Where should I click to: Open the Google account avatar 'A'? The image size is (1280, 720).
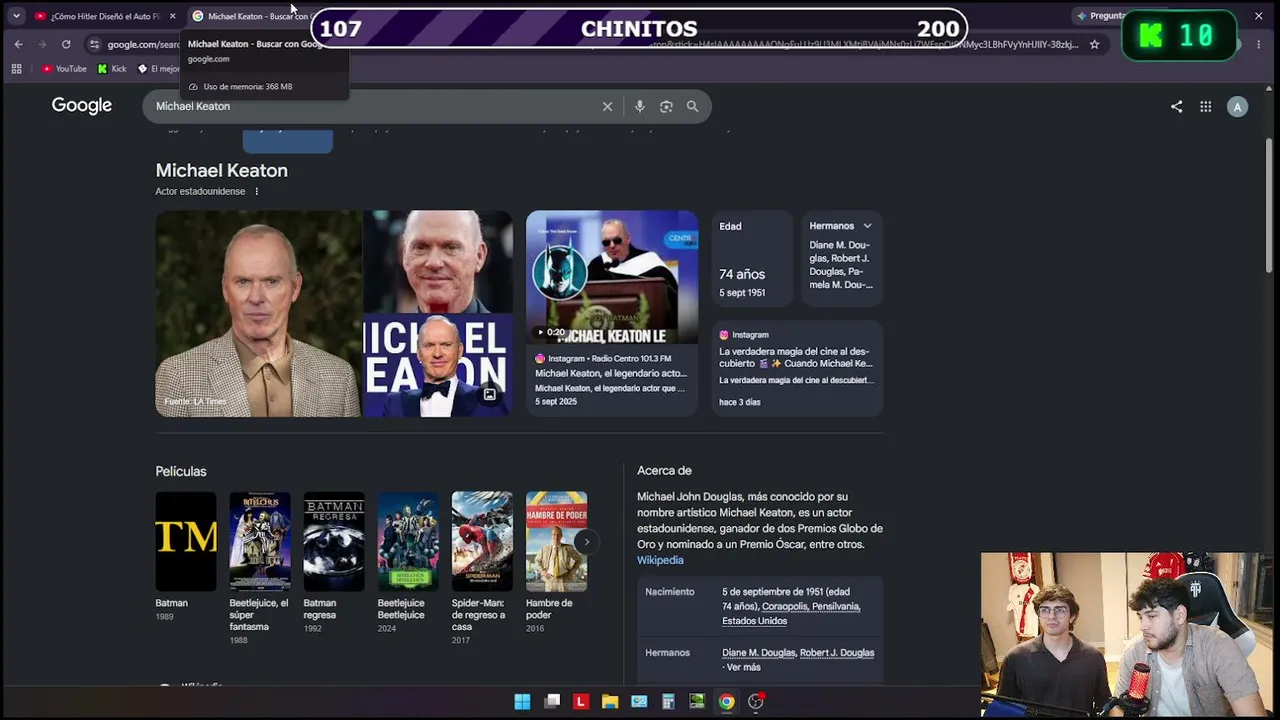coord(1237,107)
